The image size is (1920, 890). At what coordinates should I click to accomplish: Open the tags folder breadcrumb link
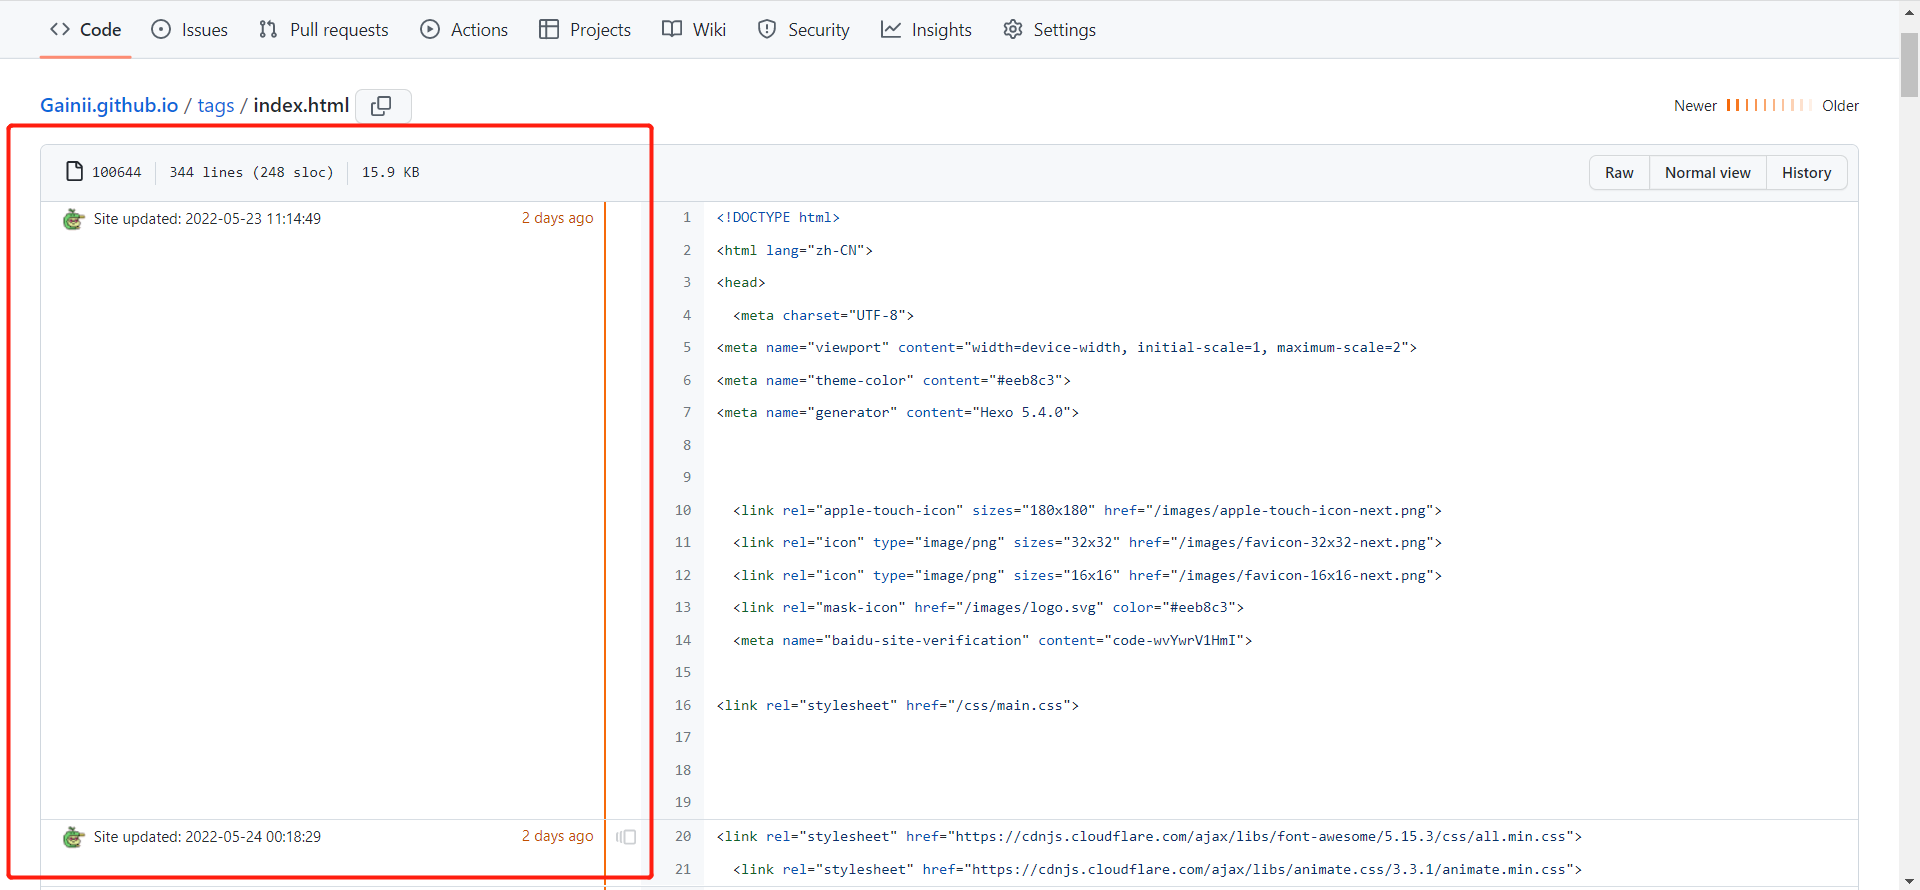coord(216,105)
